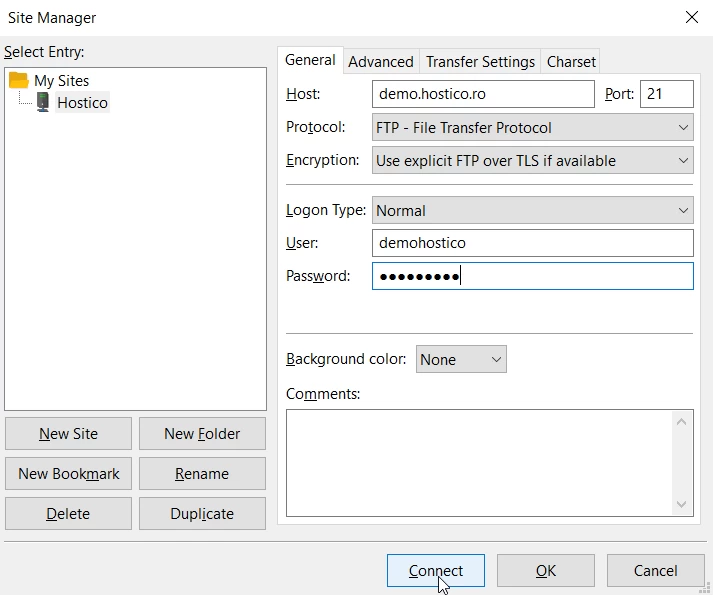713x595 pixels.
Task: Click the OK button
Action: point(545,571)
